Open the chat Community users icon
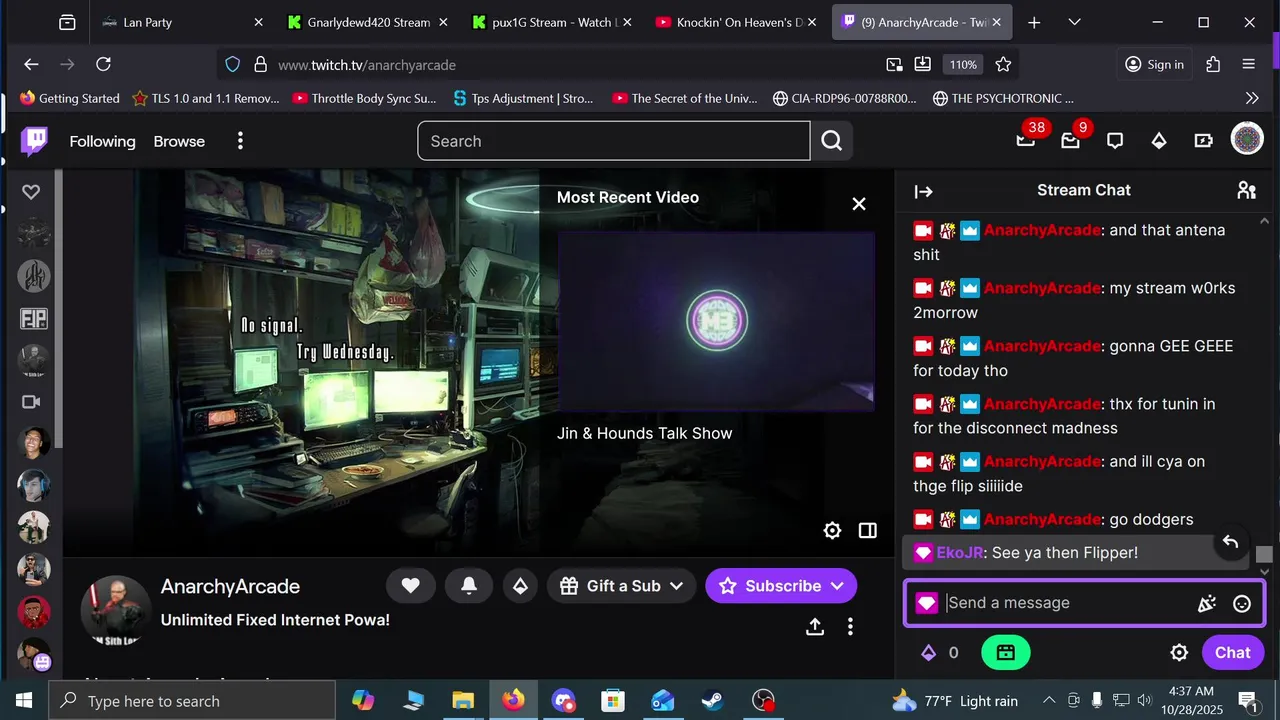 [1246, 190]
